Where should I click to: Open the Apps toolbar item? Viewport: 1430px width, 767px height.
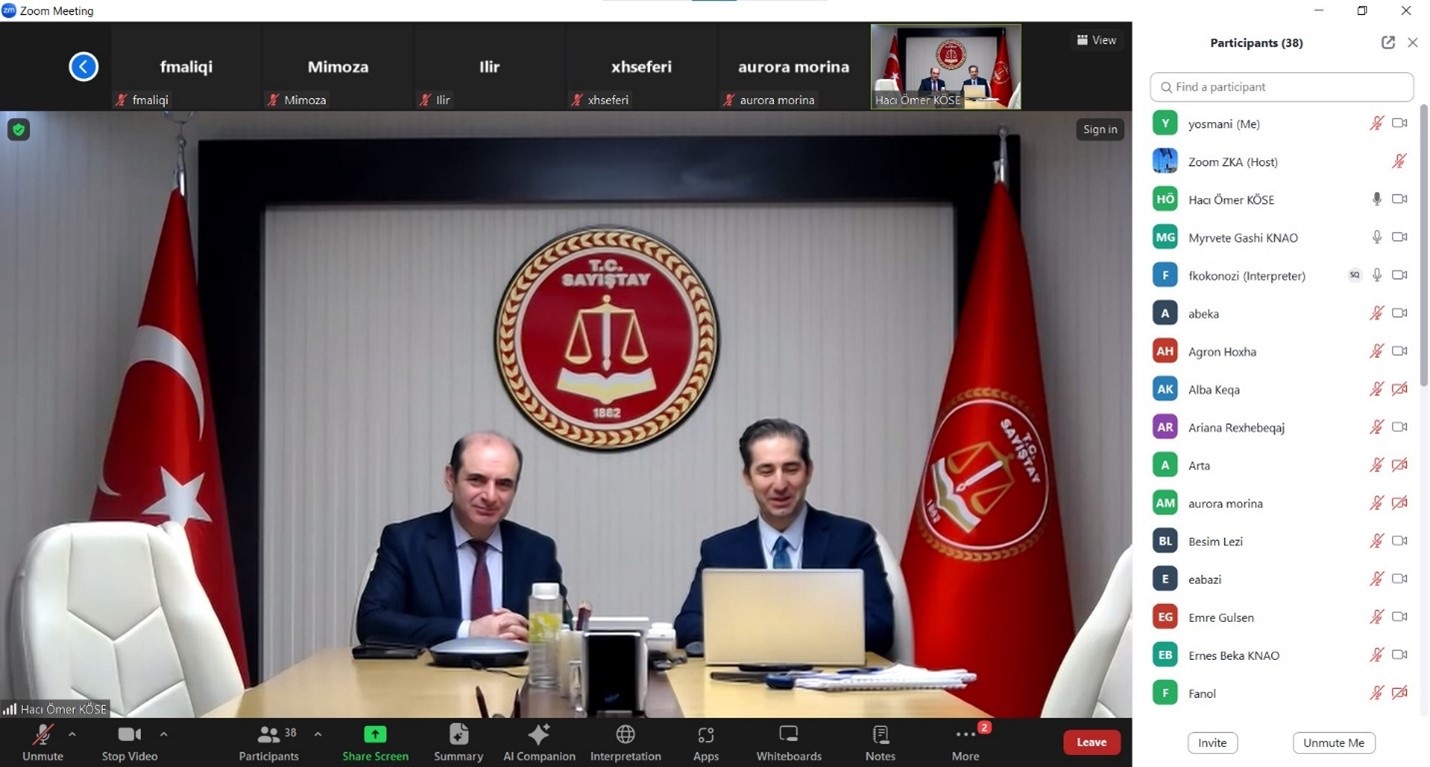(x=706, y=741)
